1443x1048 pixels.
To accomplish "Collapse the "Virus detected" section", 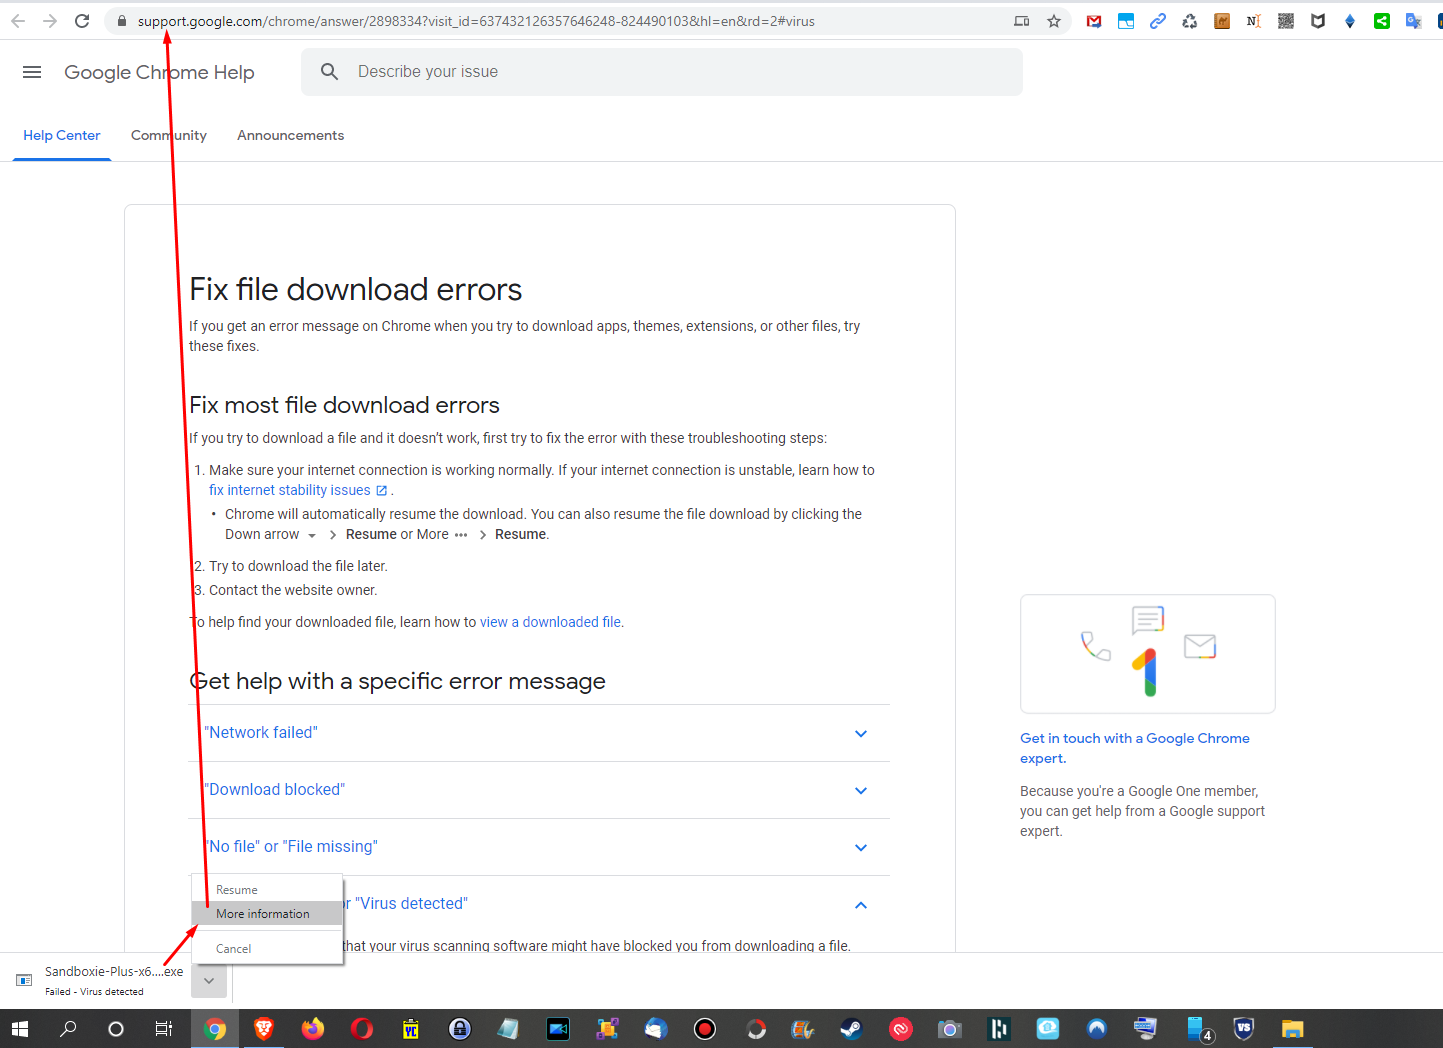I will point(860,904).
